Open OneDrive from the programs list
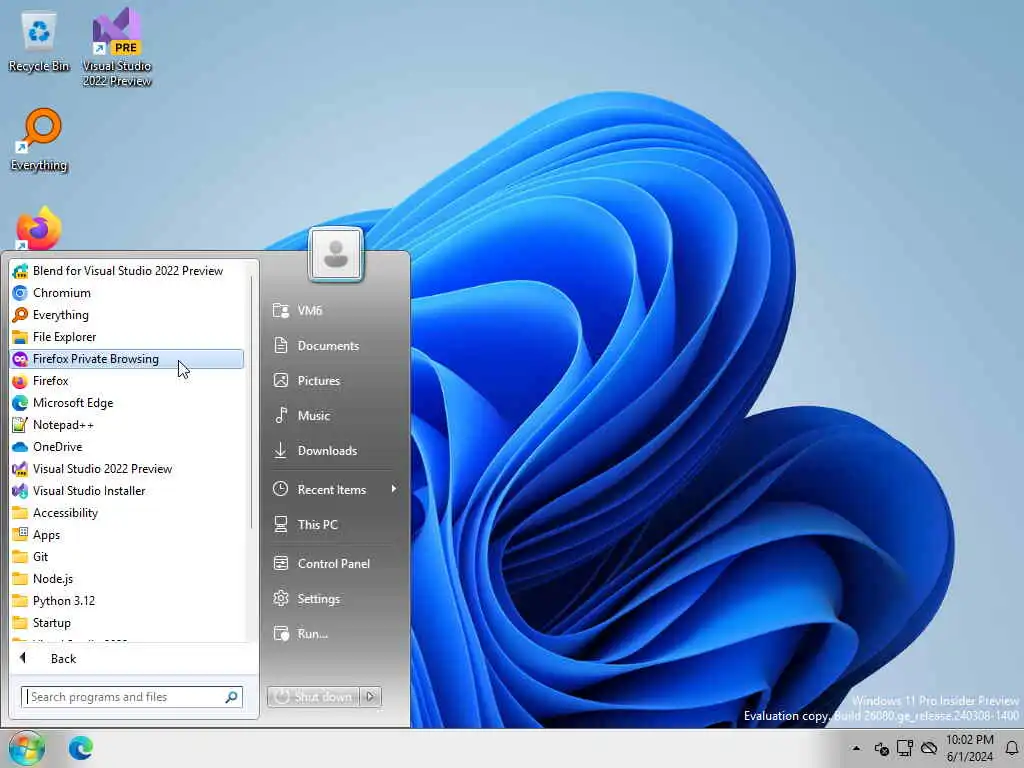1024x768 pixels. click(x=127, y=447)
